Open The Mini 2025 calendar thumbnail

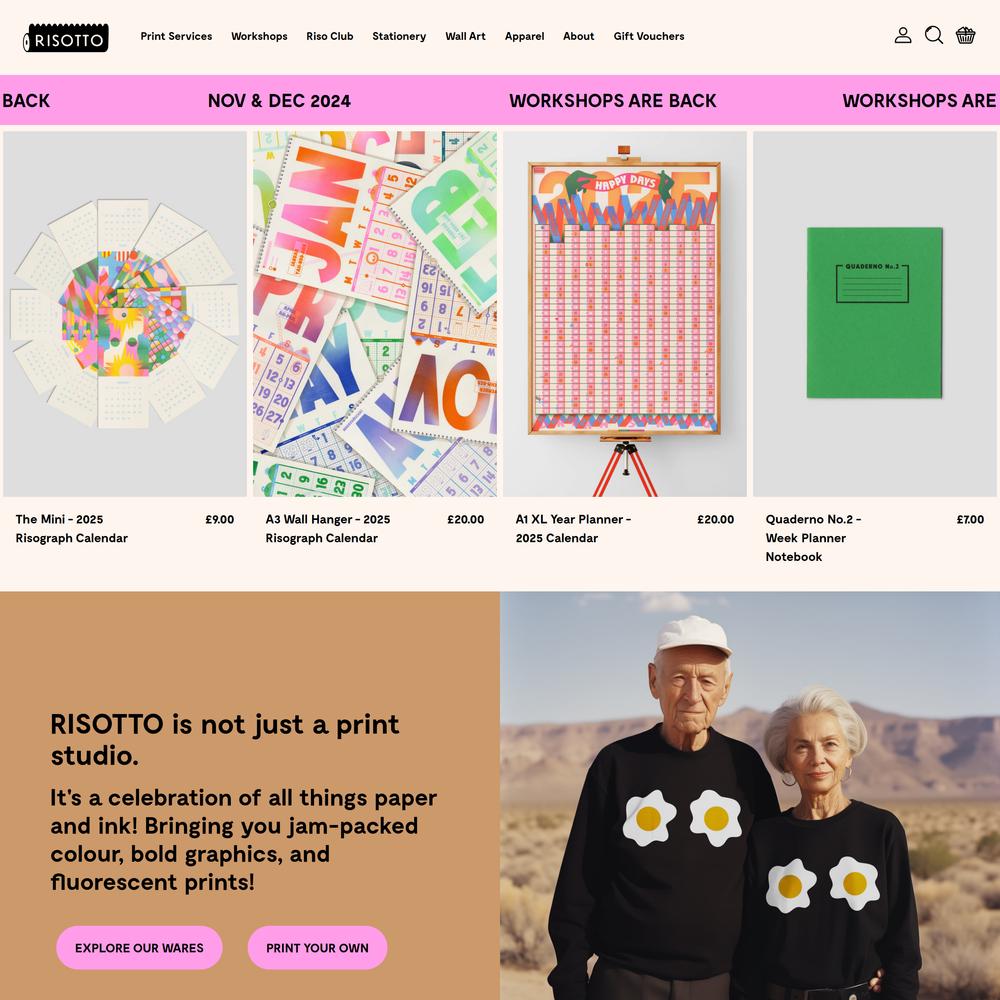[x=124, y=314]
